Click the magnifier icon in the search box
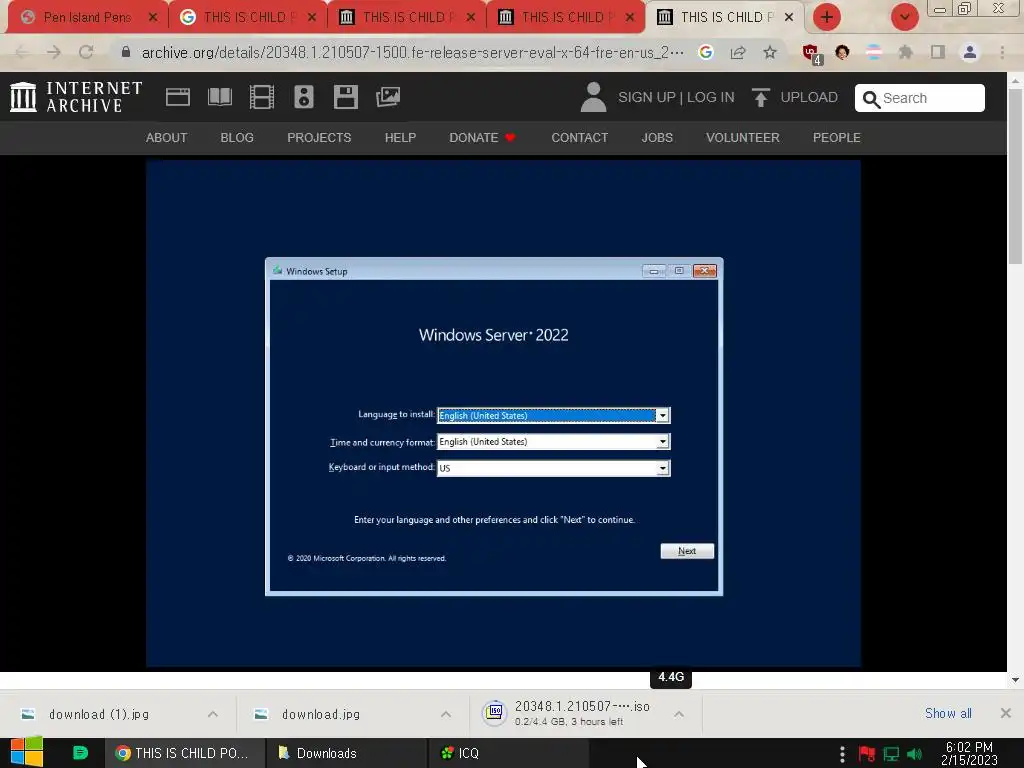The image size is (1024, 768). pyautogui.click(x=871, y=99)
